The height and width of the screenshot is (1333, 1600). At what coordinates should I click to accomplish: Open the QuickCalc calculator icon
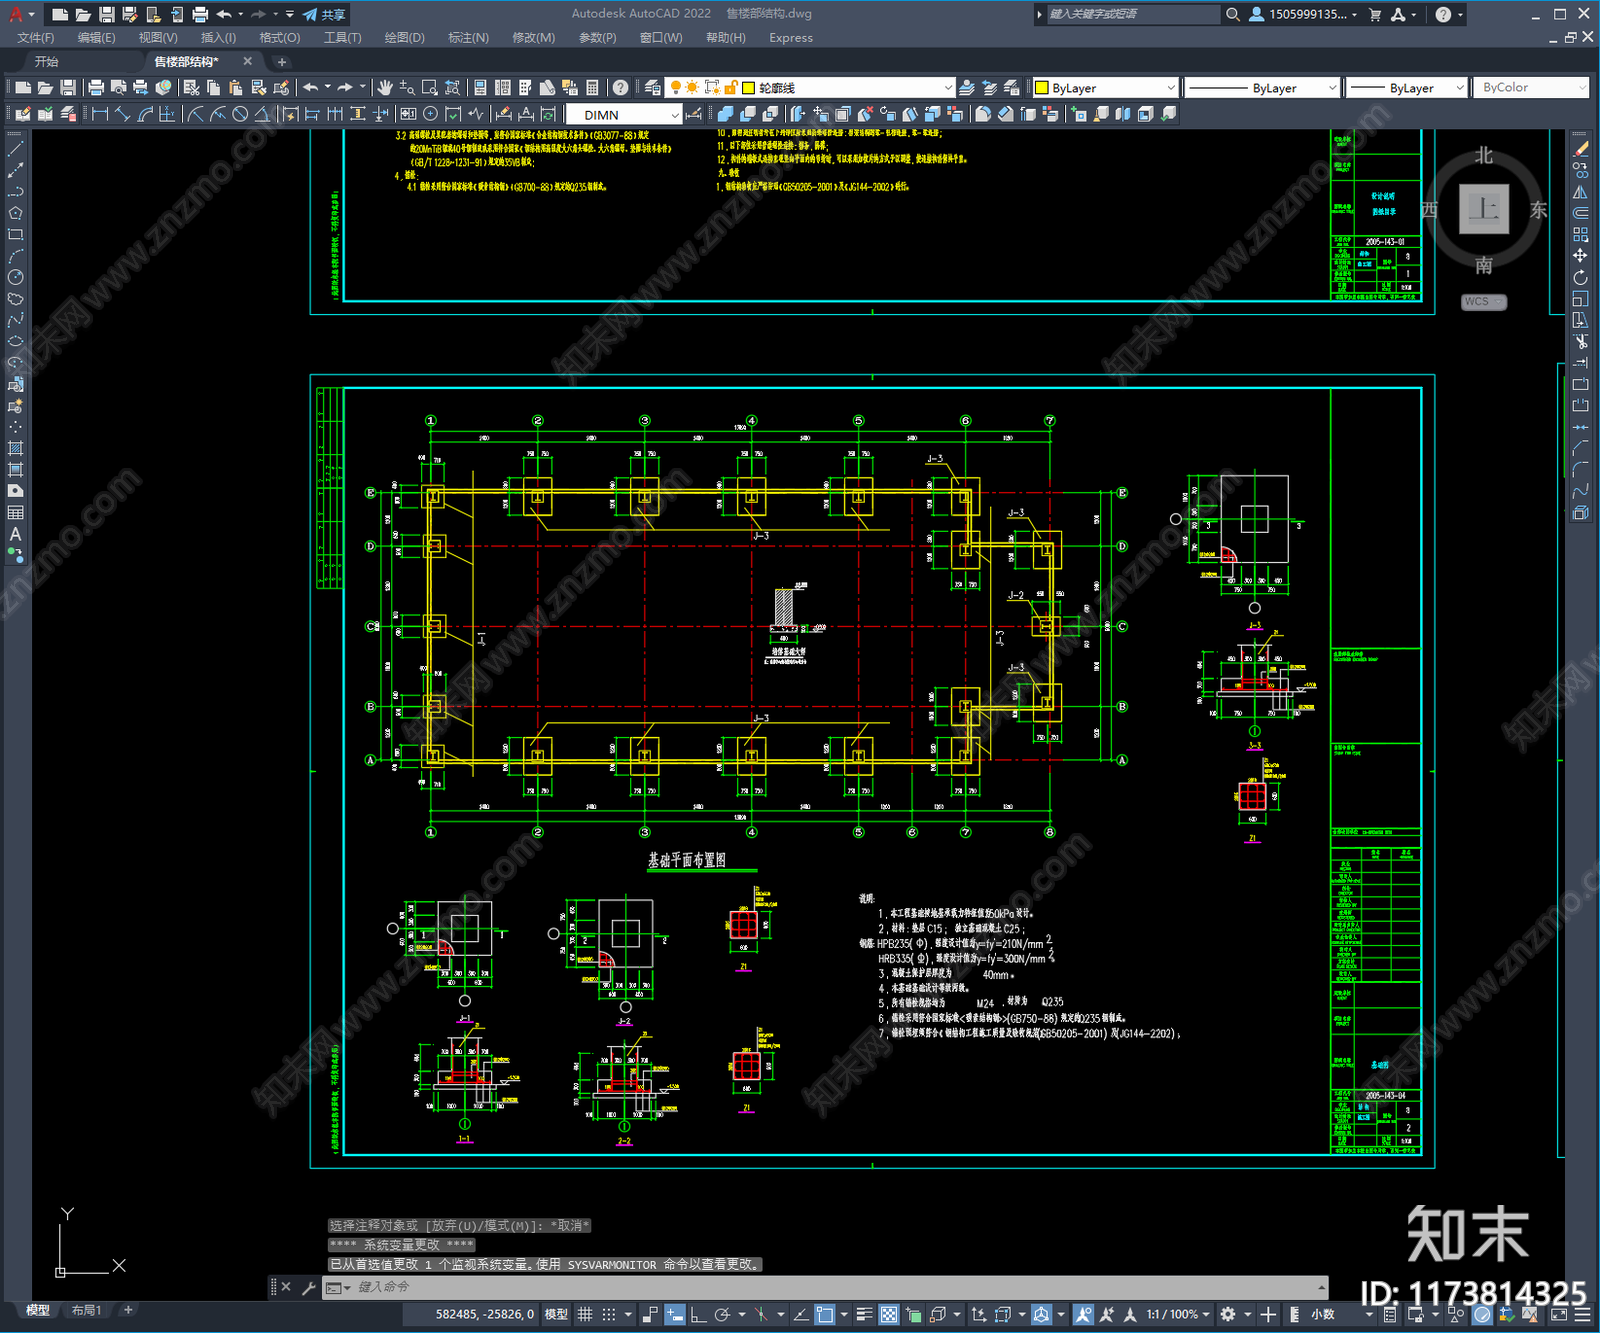coord(592,88)
